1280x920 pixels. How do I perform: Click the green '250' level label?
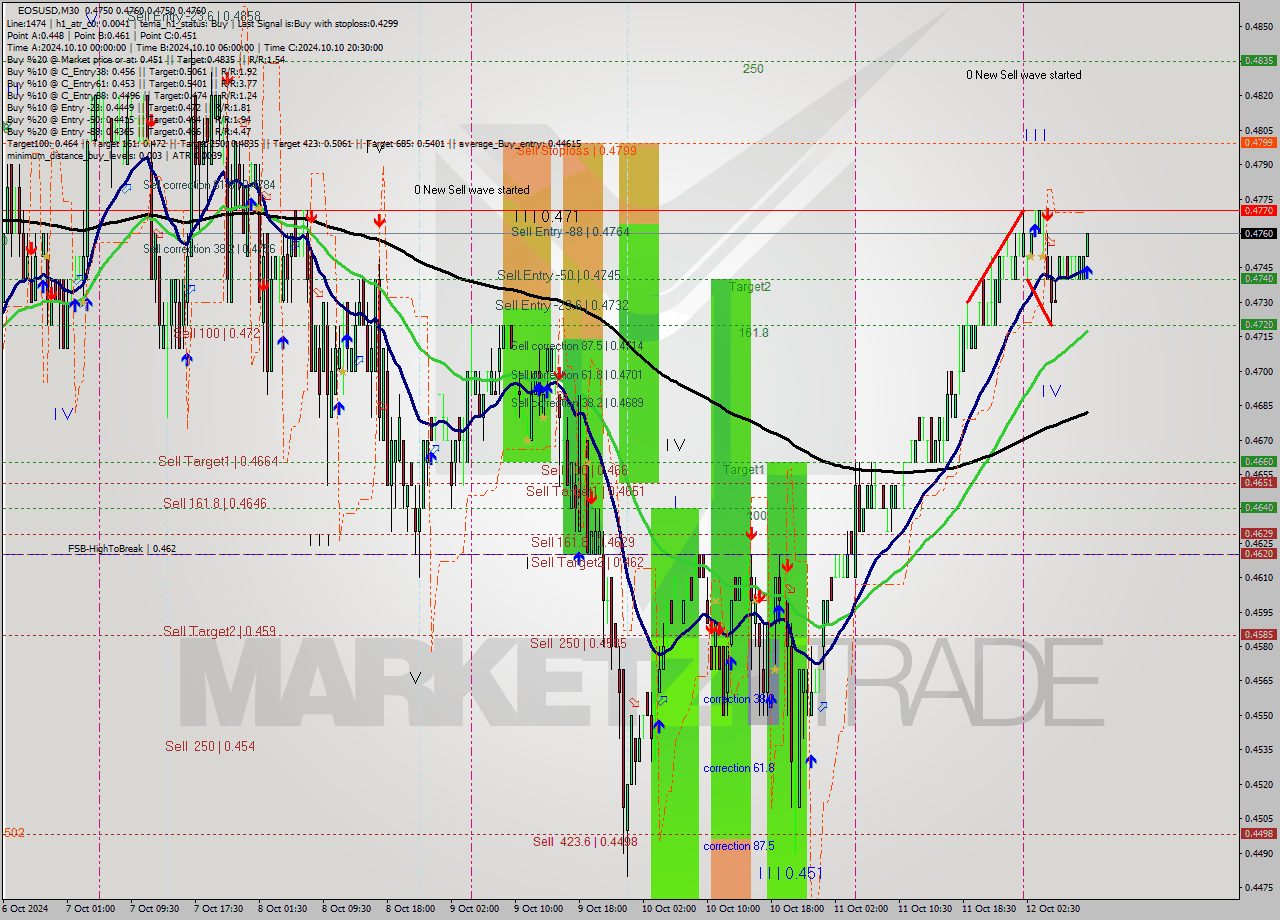[x=753, y=69]
